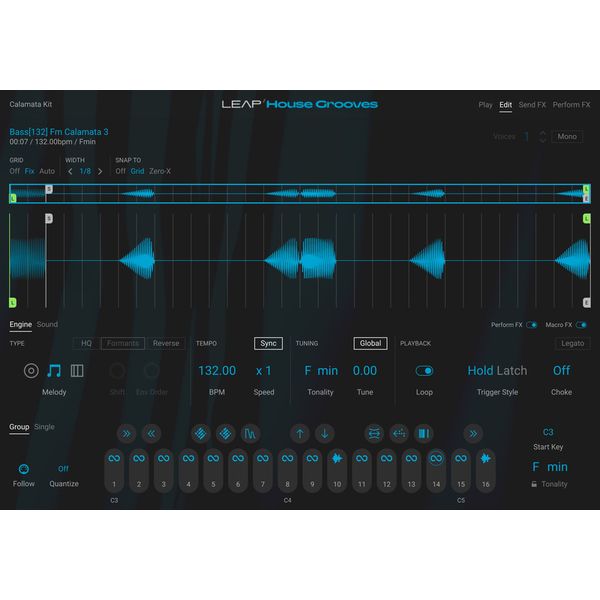Image resolution: width=600 pixels, height=600 pixels.
Task: Click the Calamata Kit preset name
Action: click(31, 104)
